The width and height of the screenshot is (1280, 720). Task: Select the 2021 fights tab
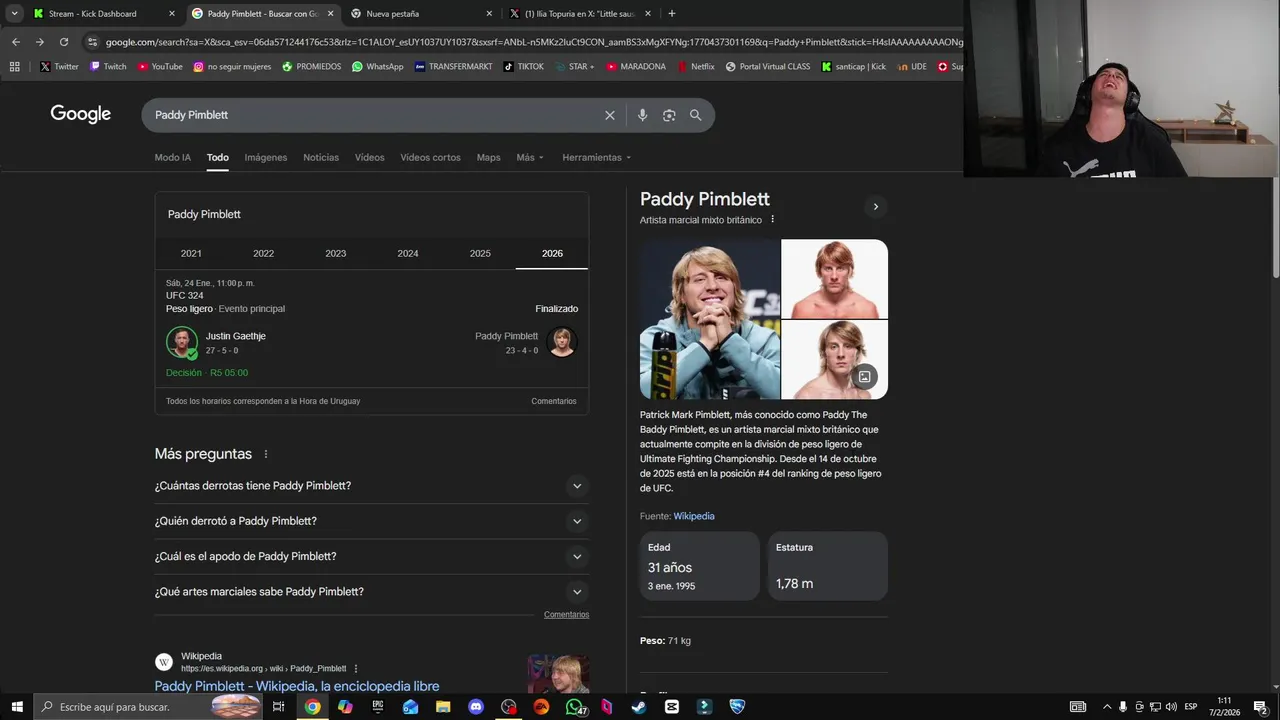coord(191,254)
